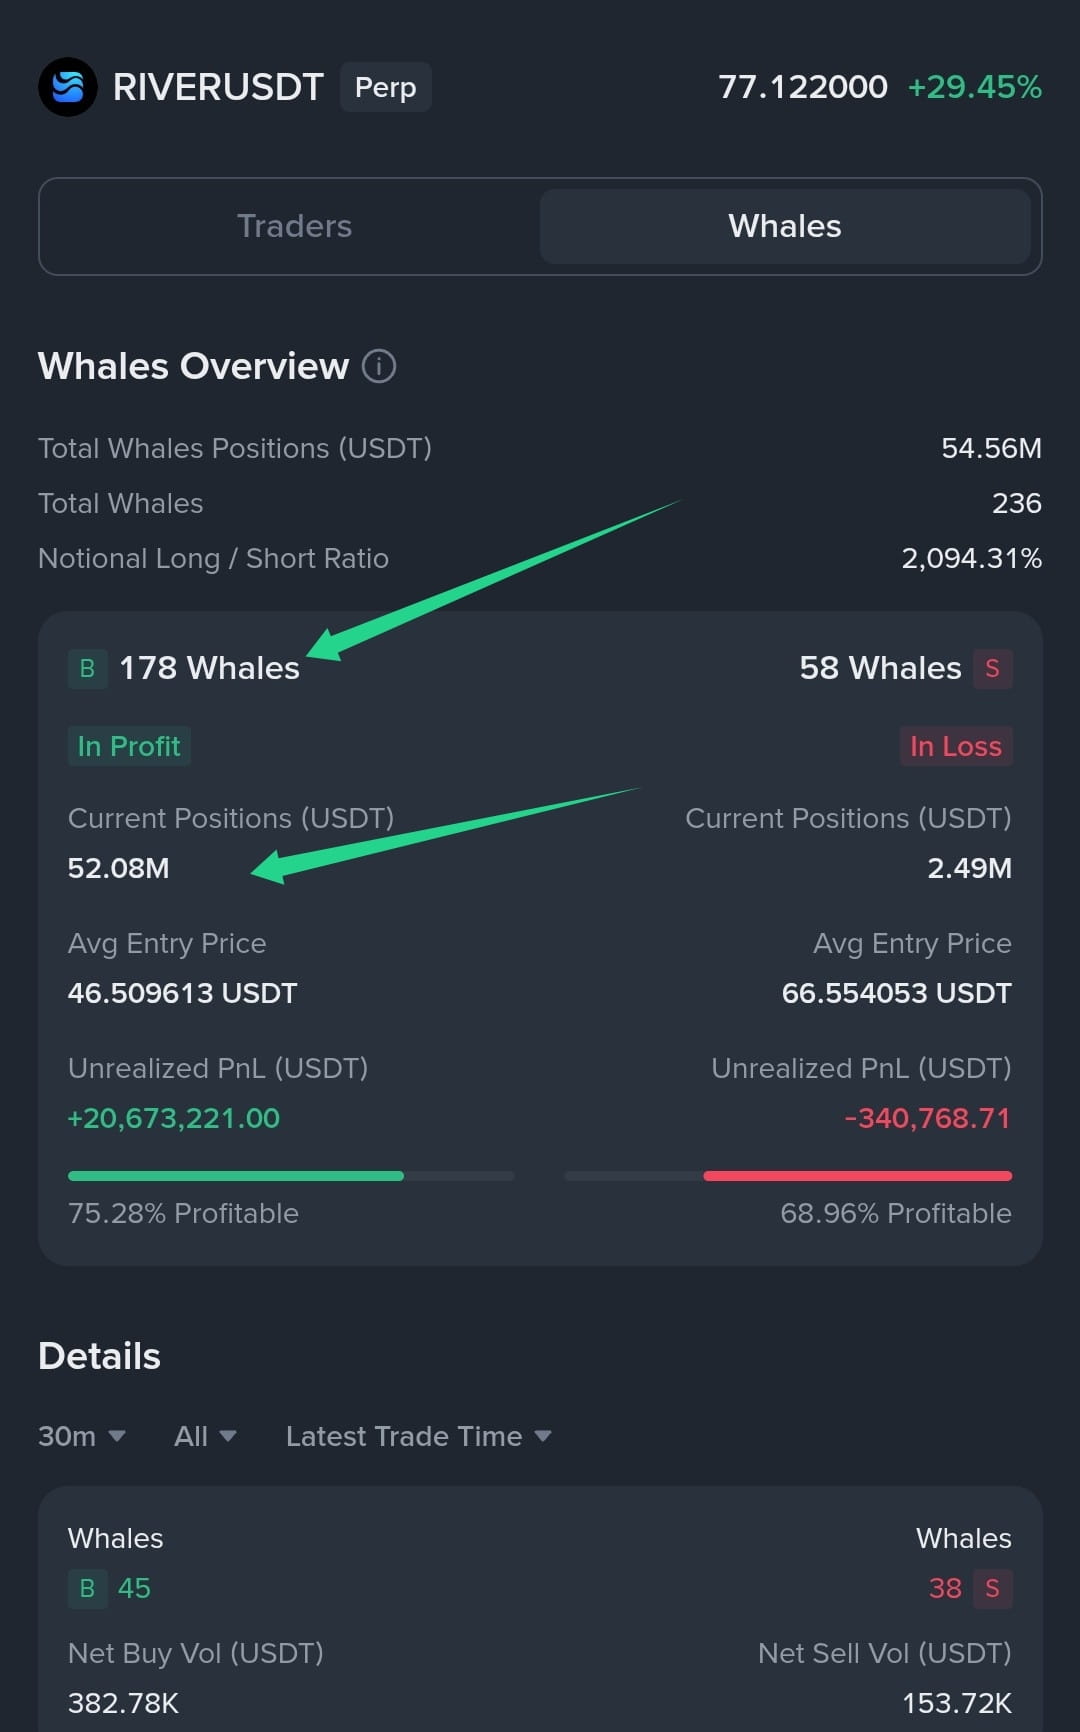This screenshot has width=1080, height=1732.
Task: Tap the 178 Whales long count
Action: pos(210,668)
